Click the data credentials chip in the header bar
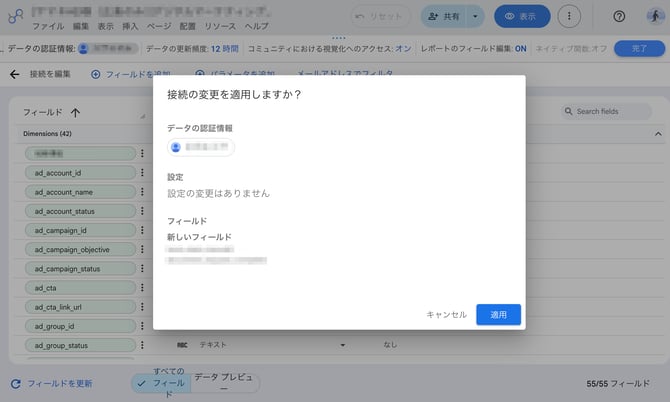Screen dimensions: 670x402 (x=109, y=49)
